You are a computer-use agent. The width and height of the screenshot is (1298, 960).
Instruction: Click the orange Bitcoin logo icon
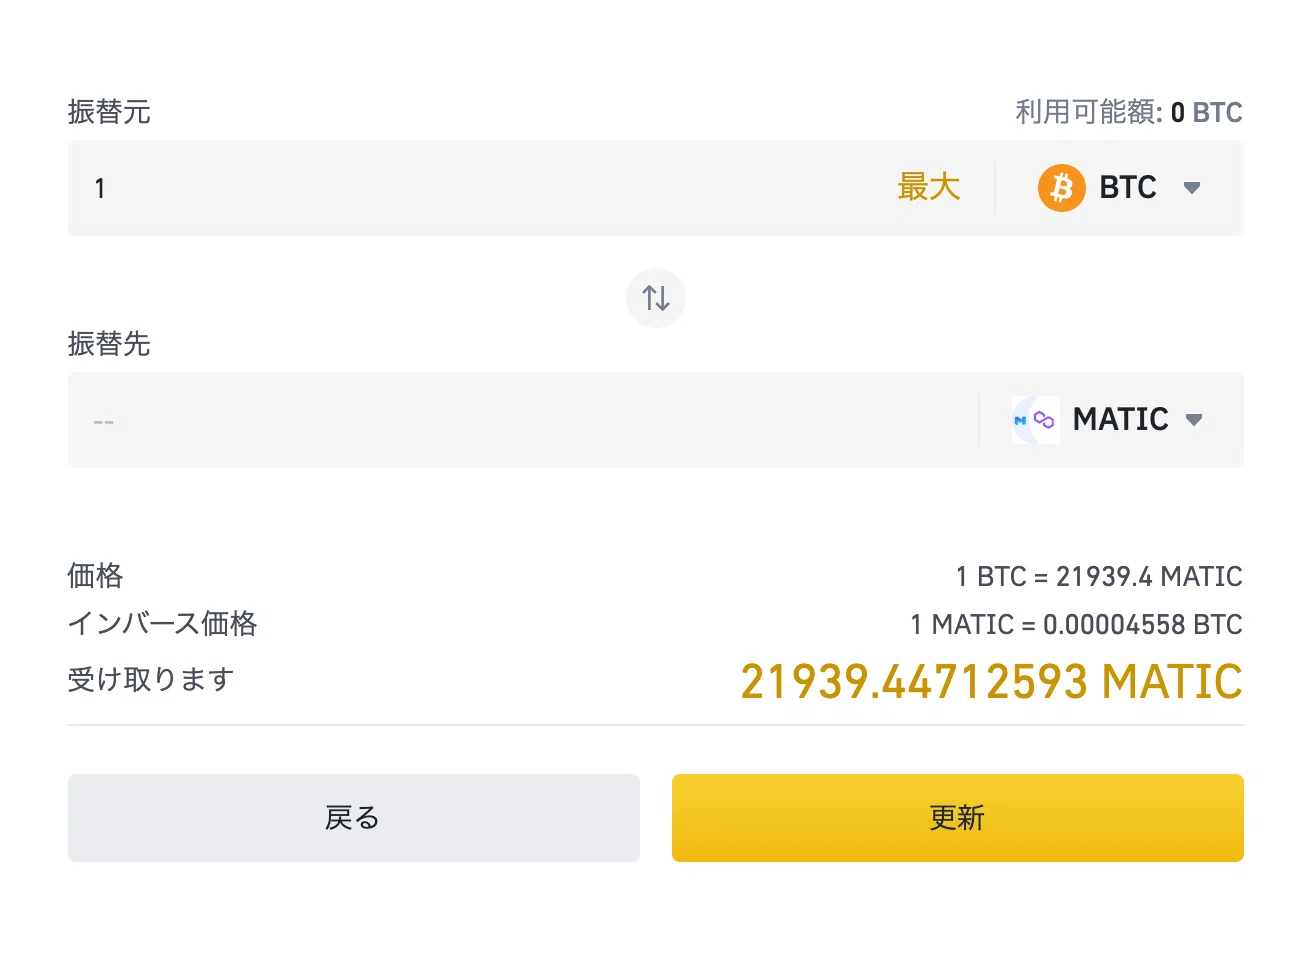tap(1062, 188)
